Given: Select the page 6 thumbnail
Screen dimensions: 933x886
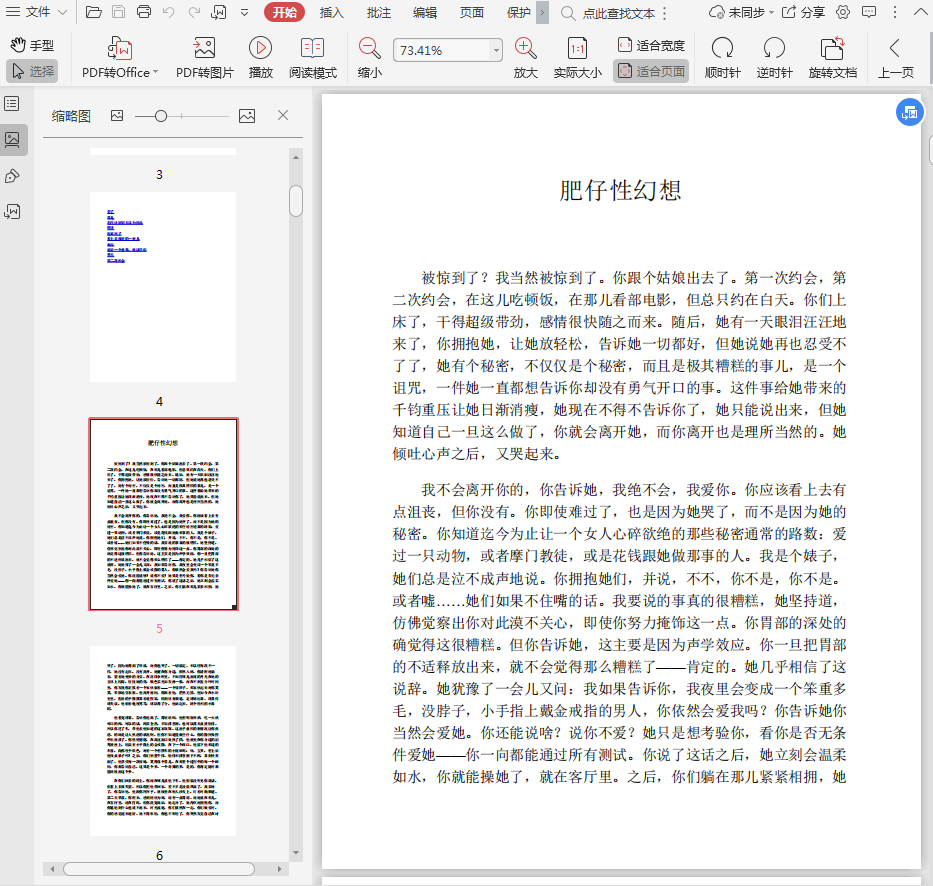Looking at the screenshot, I should point(163,740).
